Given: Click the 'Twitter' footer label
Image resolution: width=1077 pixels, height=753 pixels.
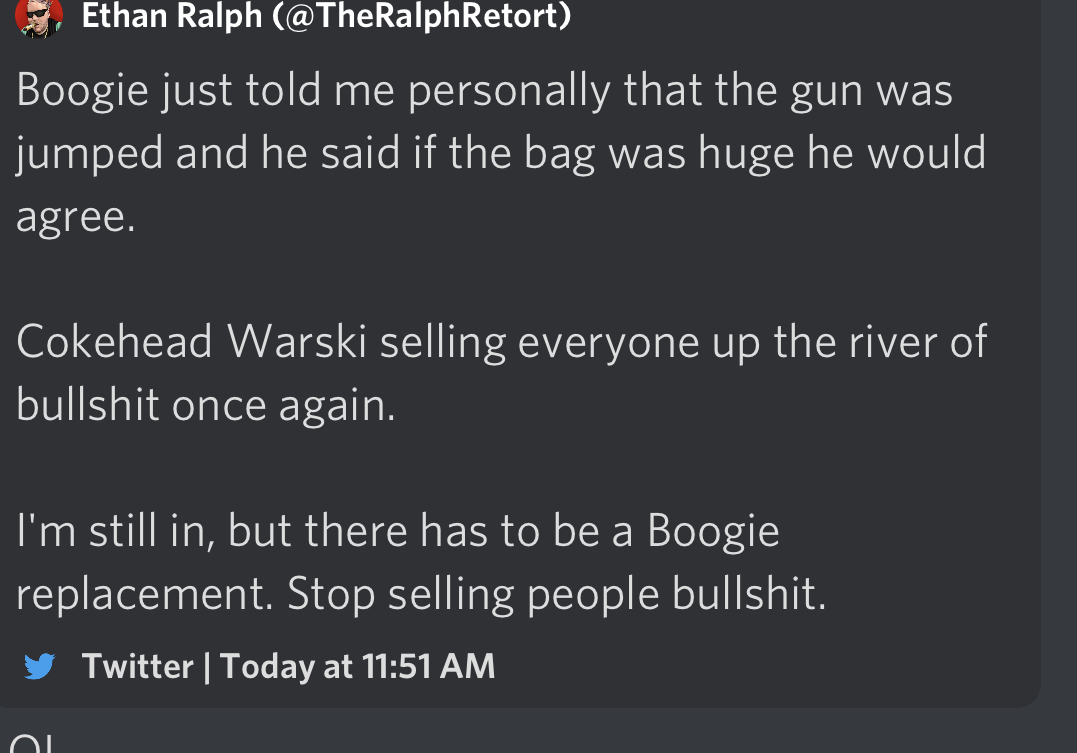Looking at the screenshot, I should tap(137, 666).
